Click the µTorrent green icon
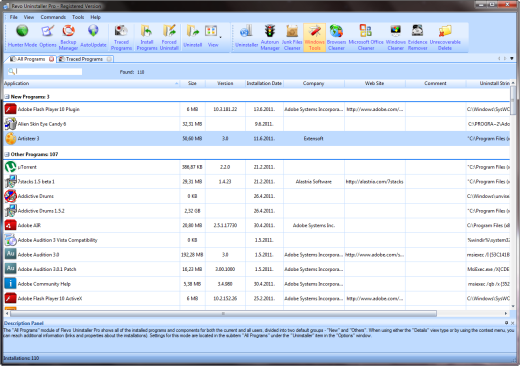 [10, 167]
